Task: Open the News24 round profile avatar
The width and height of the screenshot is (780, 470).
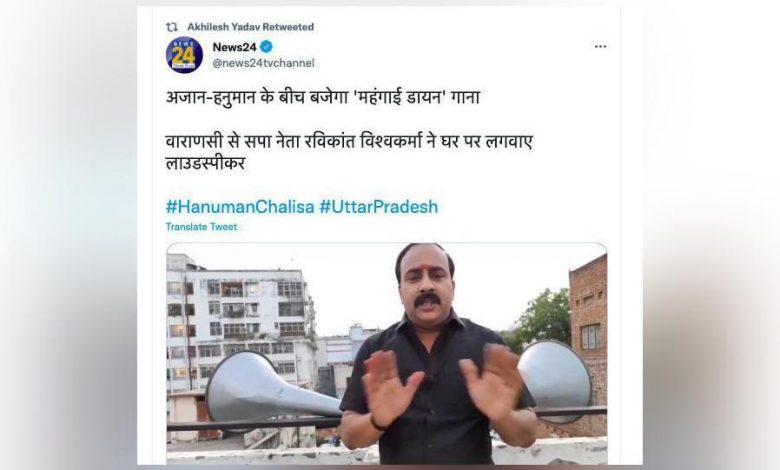Action: tap(184, 55)
